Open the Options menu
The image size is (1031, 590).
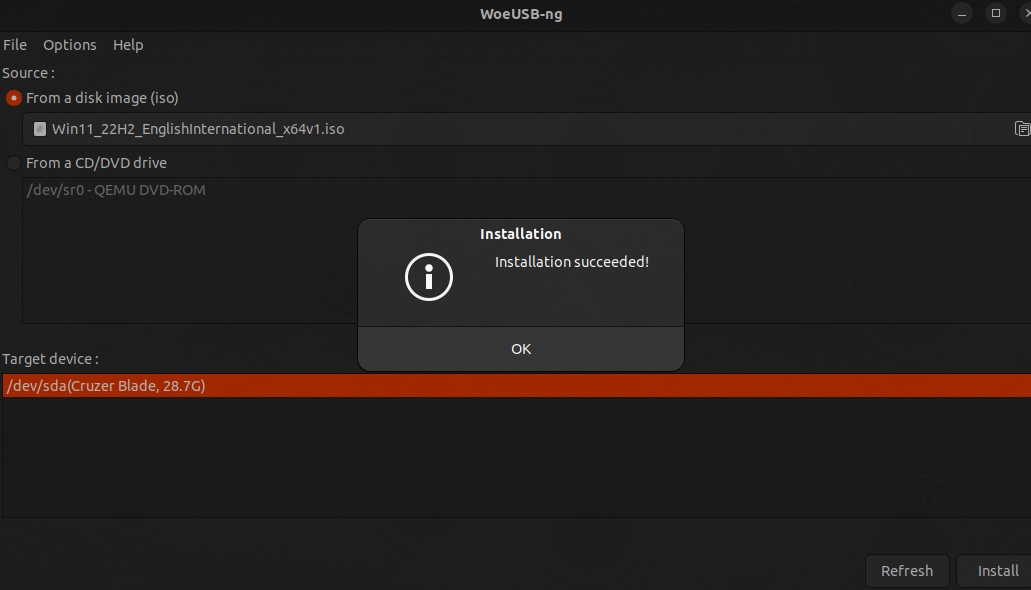pyautogui.click(x=70, y=45)
